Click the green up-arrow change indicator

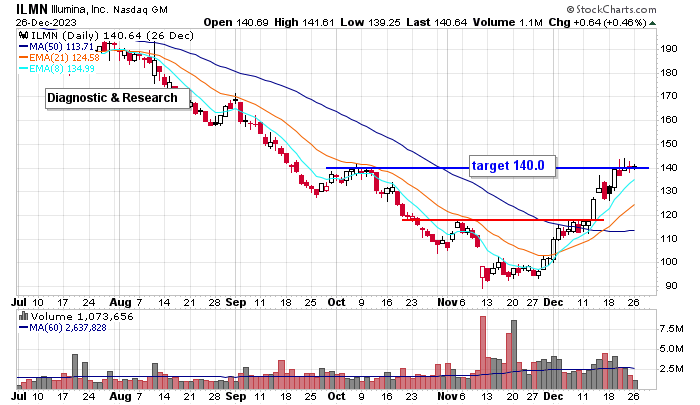652,23
